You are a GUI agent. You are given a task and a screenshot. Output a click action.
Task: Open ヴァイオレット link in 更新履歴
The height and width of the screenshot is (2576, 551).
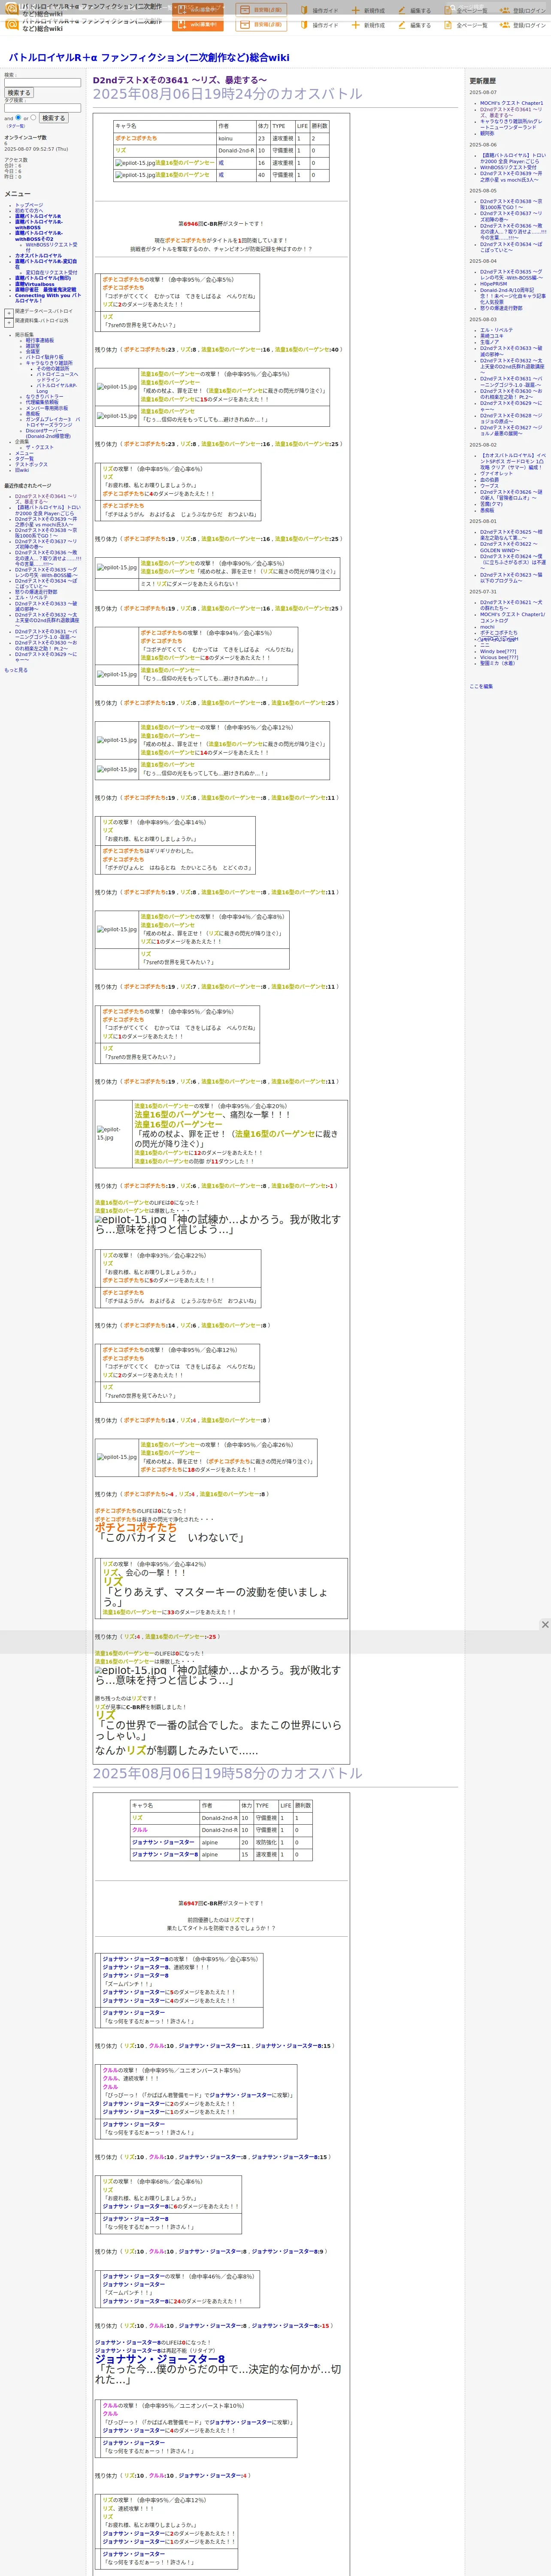point(496,474)
